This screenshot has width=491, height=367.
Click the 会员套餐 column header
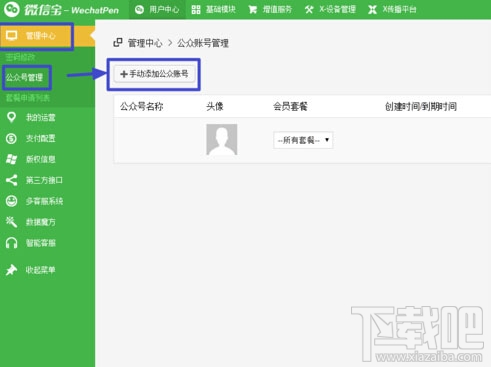point(290,107)
